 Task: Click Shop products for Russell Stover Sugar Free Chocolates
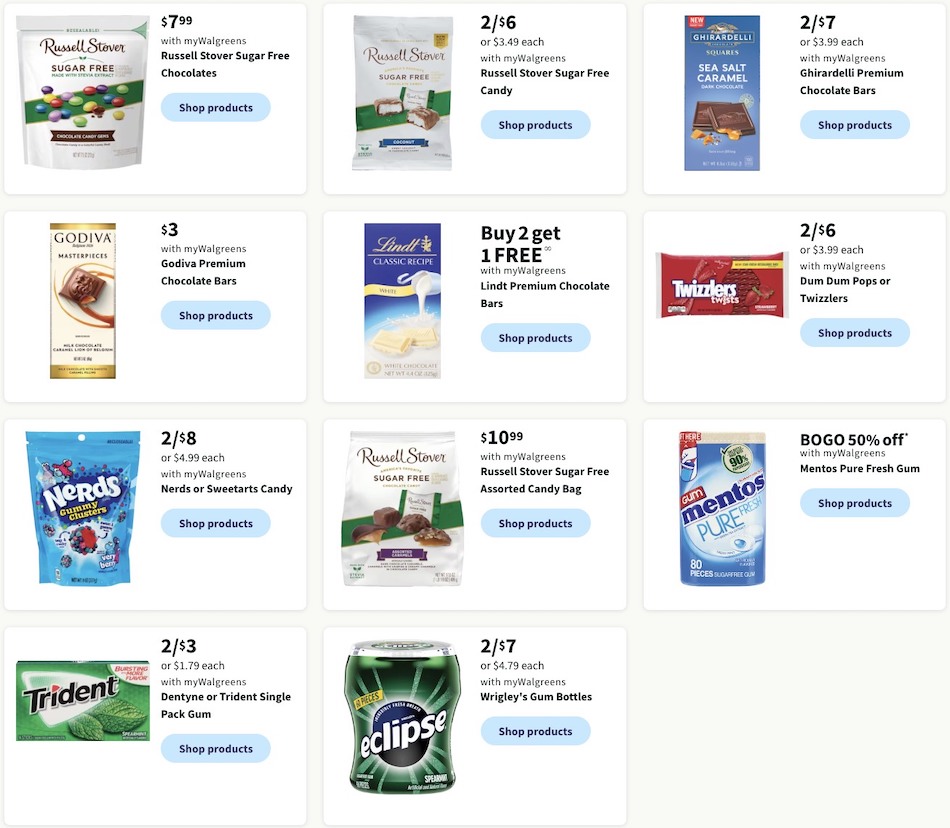coord(215,107)
